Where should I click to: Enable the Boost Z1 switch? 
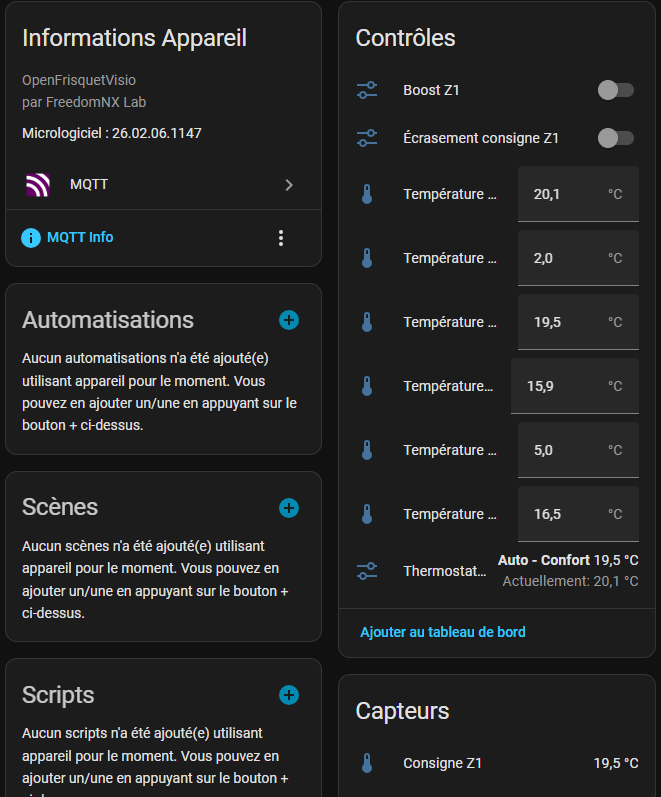point(615,91)
